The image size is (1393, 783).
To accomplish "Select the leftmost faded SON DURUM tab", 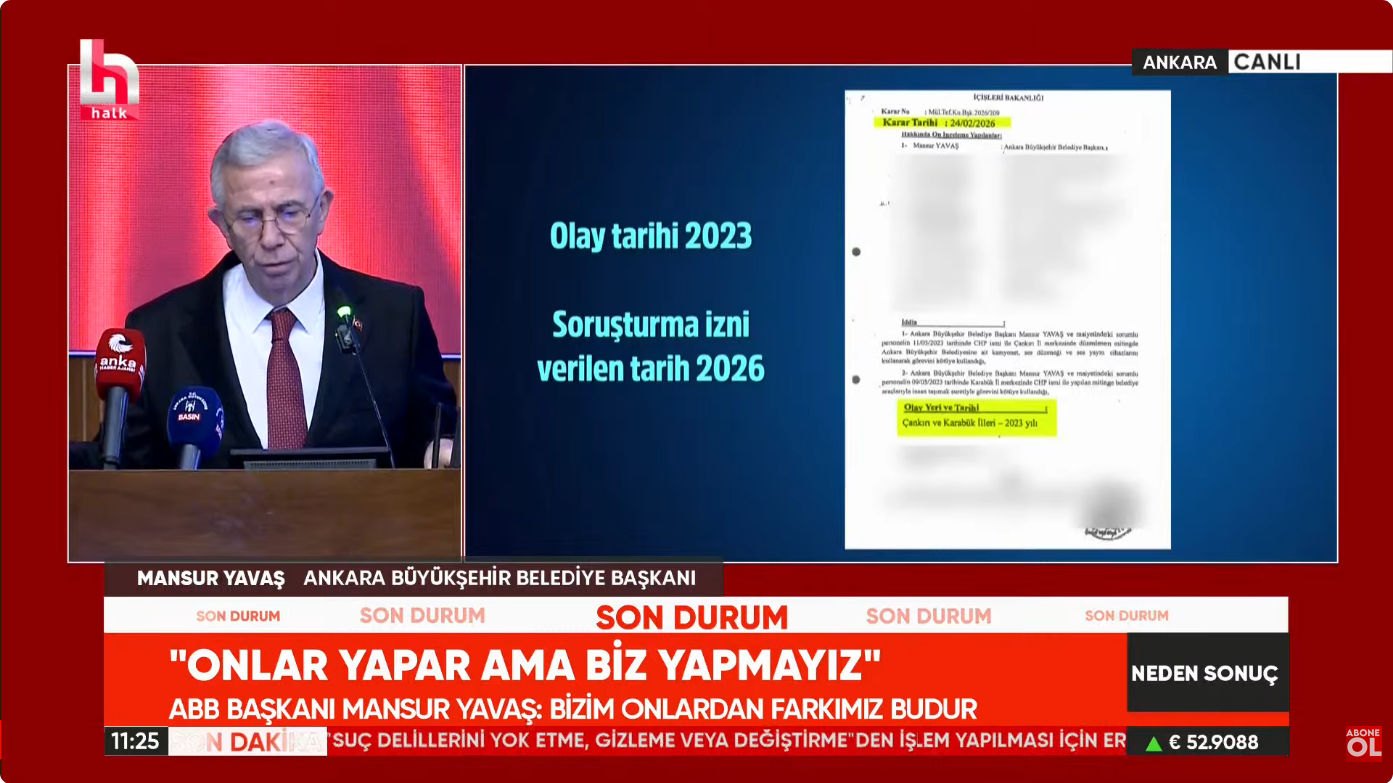I will 237,616.
